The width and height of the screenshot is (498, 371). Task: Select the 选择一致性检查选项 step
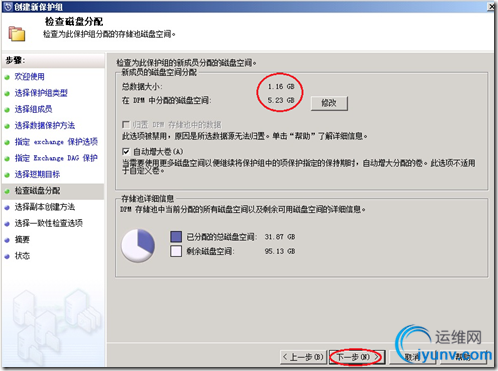49,223
